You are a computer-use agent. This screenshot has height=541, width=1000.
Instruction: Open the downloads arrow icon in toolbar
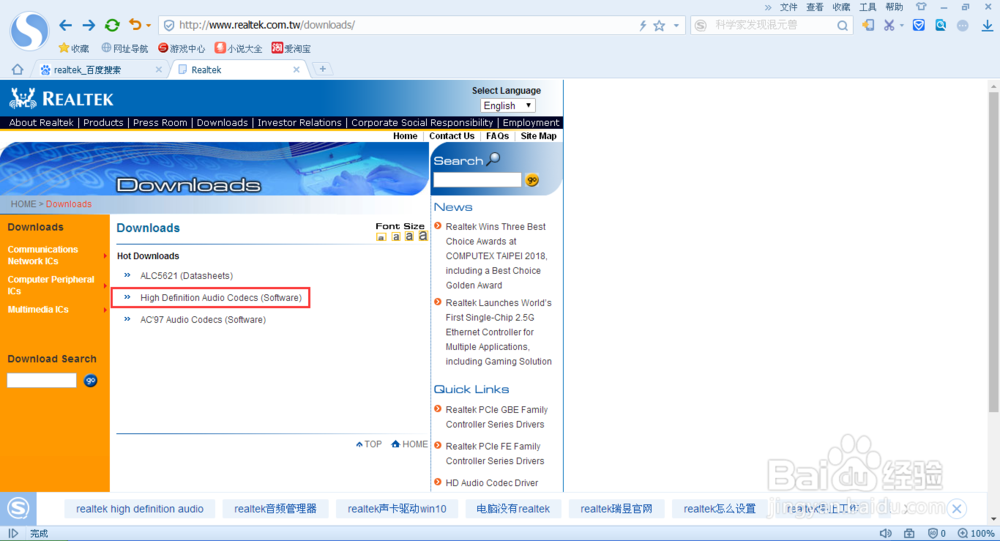click(987, 25)
